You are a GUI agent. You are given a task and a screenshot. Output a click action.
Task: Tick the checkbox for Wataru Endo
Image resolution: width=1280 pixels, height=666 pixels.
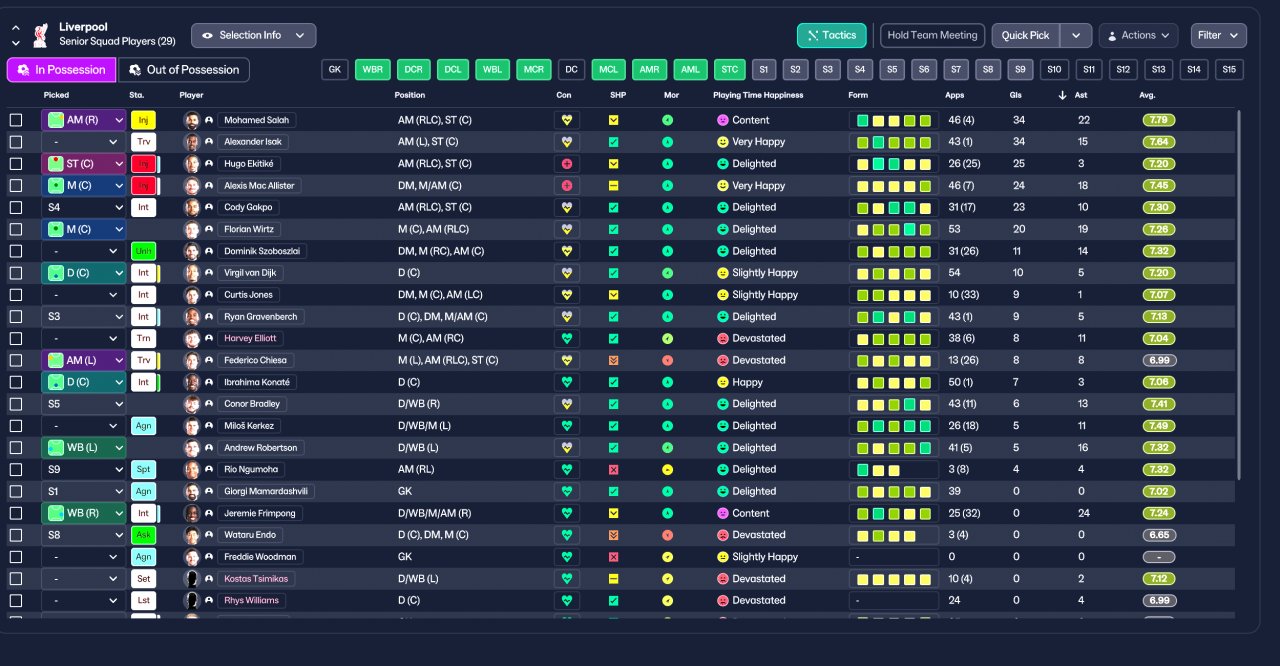[16, 535]
